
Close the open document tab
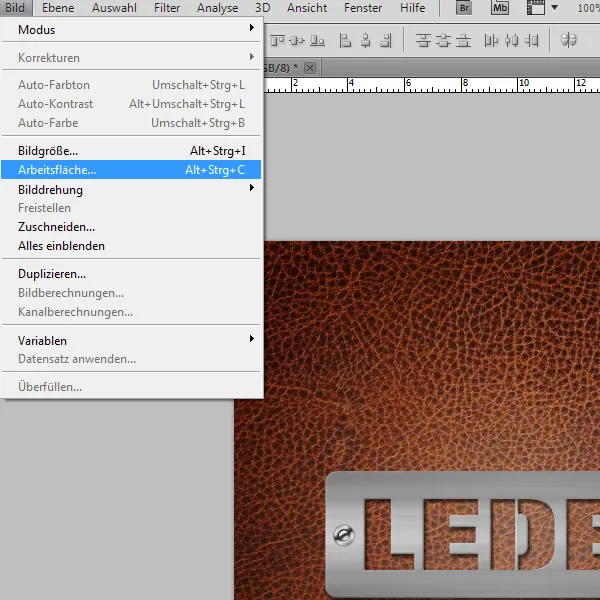309,67
